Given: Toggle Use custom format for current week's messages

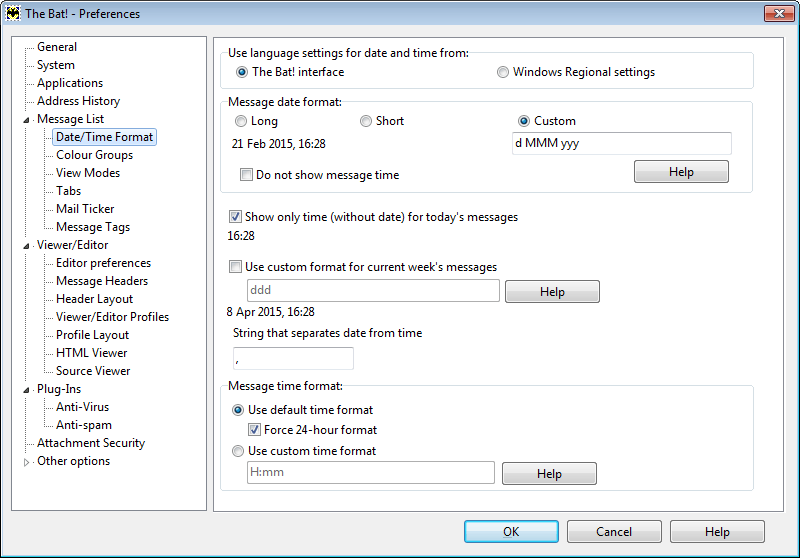Looking at the screenshot, I should click(235, 267).
